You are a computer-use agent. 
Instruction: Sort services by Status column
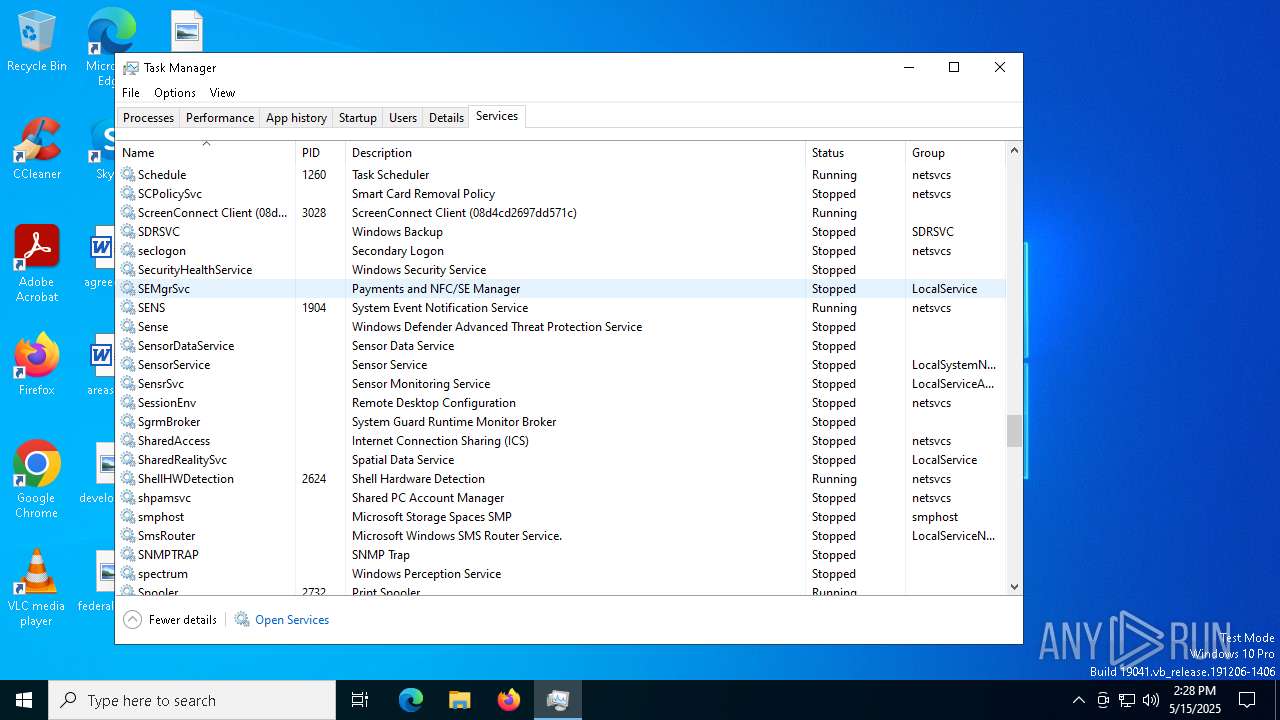click(855, 152)
